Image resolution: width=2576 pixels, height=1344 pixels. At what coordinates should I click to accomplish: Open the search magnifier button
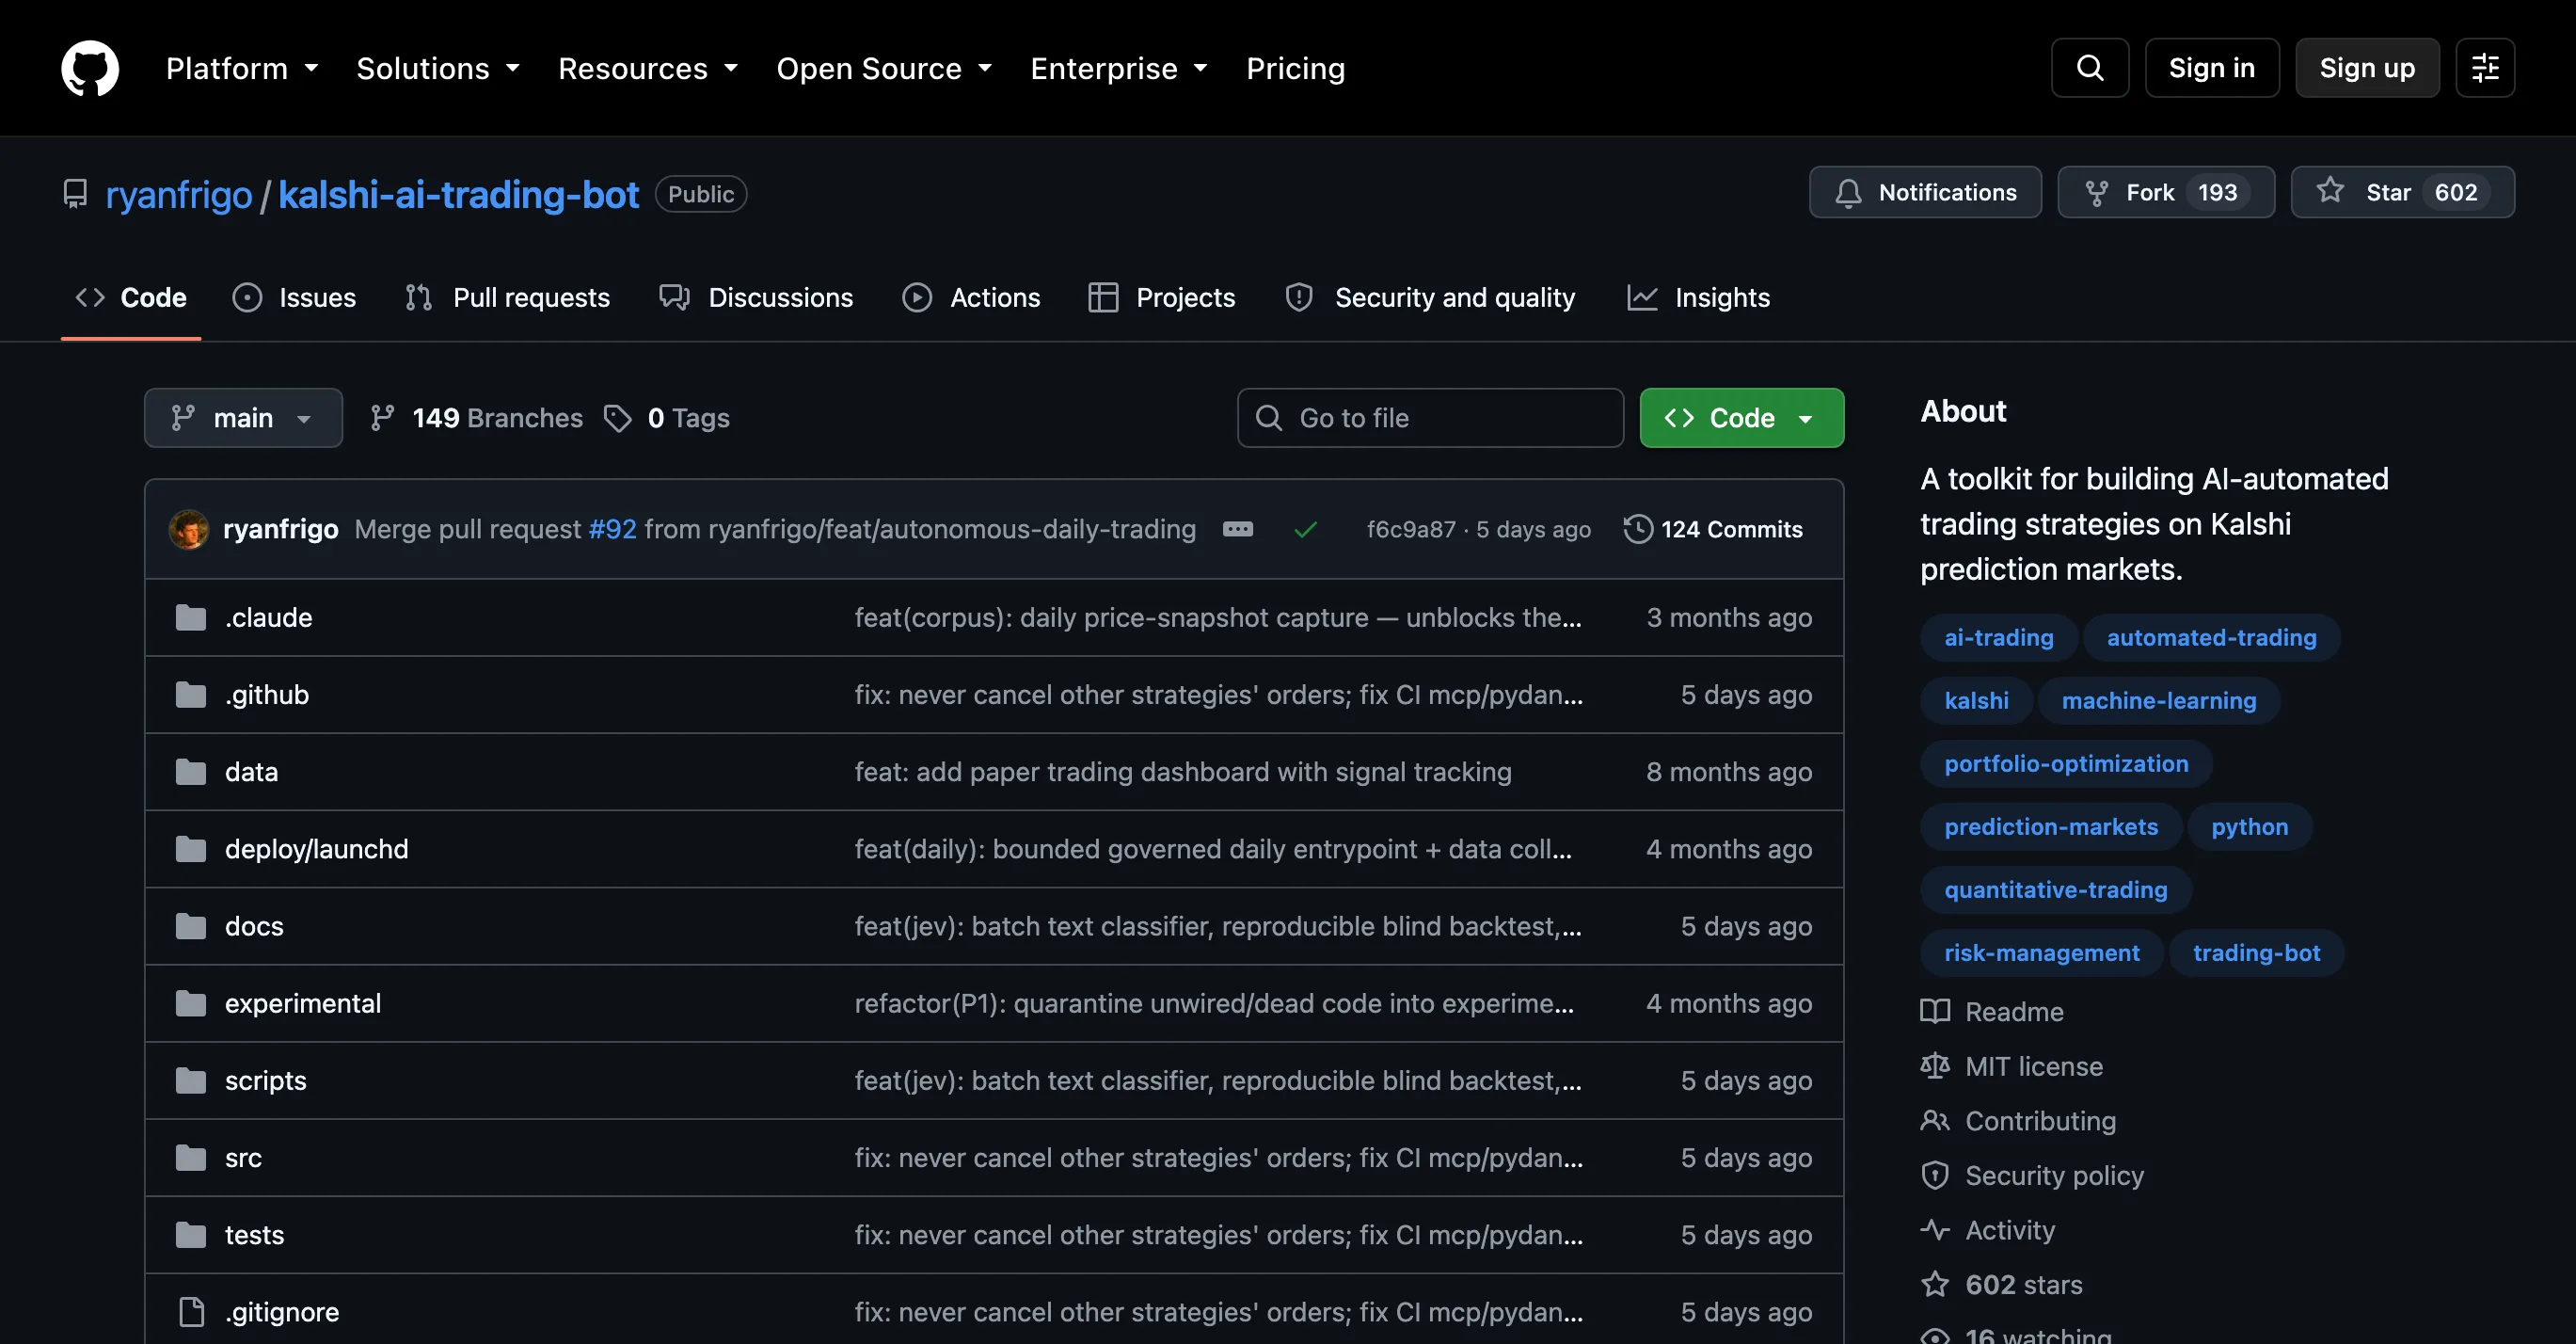coord(2089,68)
